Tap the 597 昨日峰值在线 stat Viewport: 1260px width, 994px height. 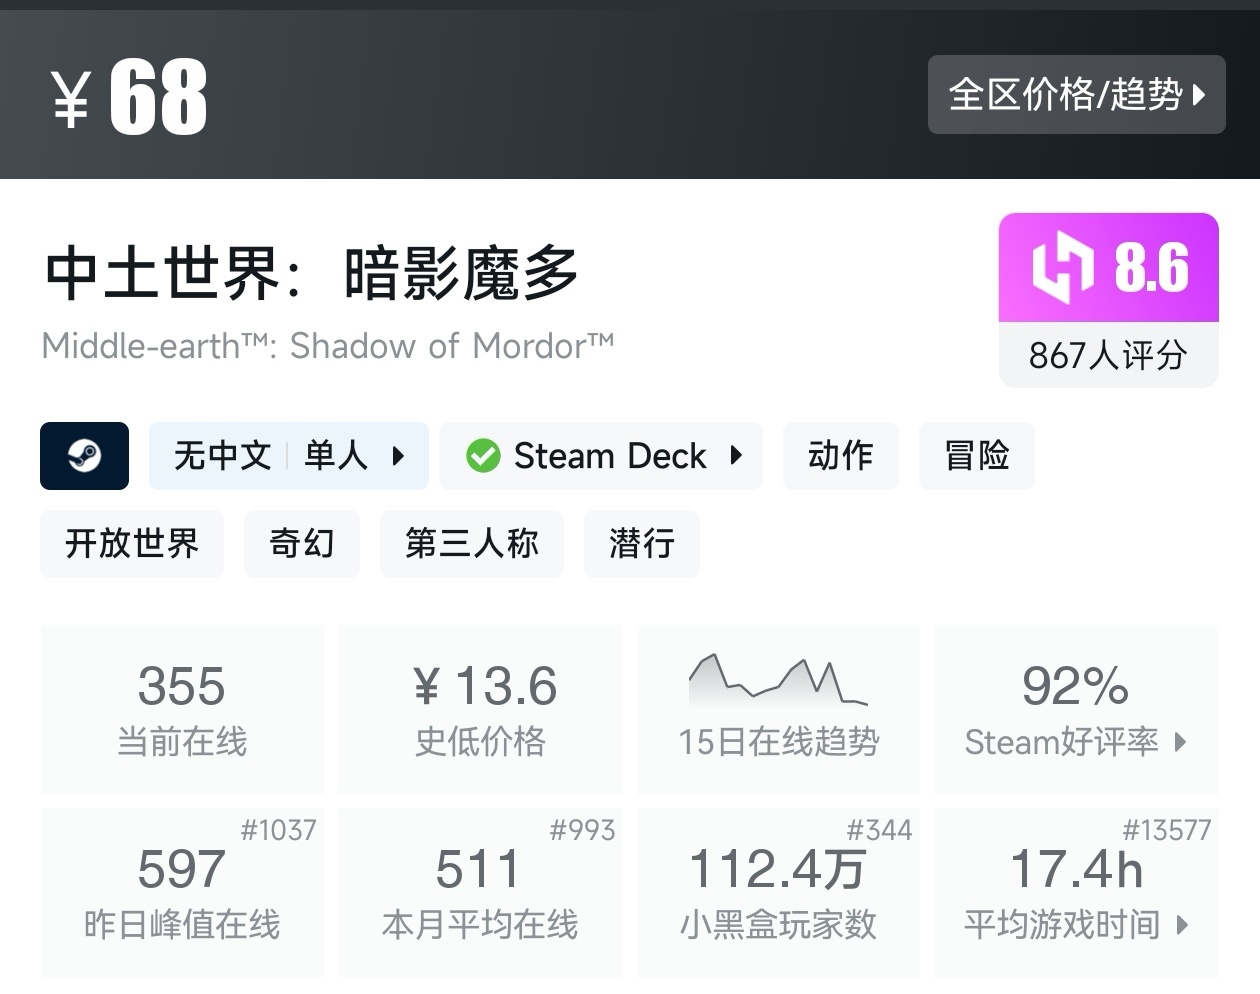[182, 892]
